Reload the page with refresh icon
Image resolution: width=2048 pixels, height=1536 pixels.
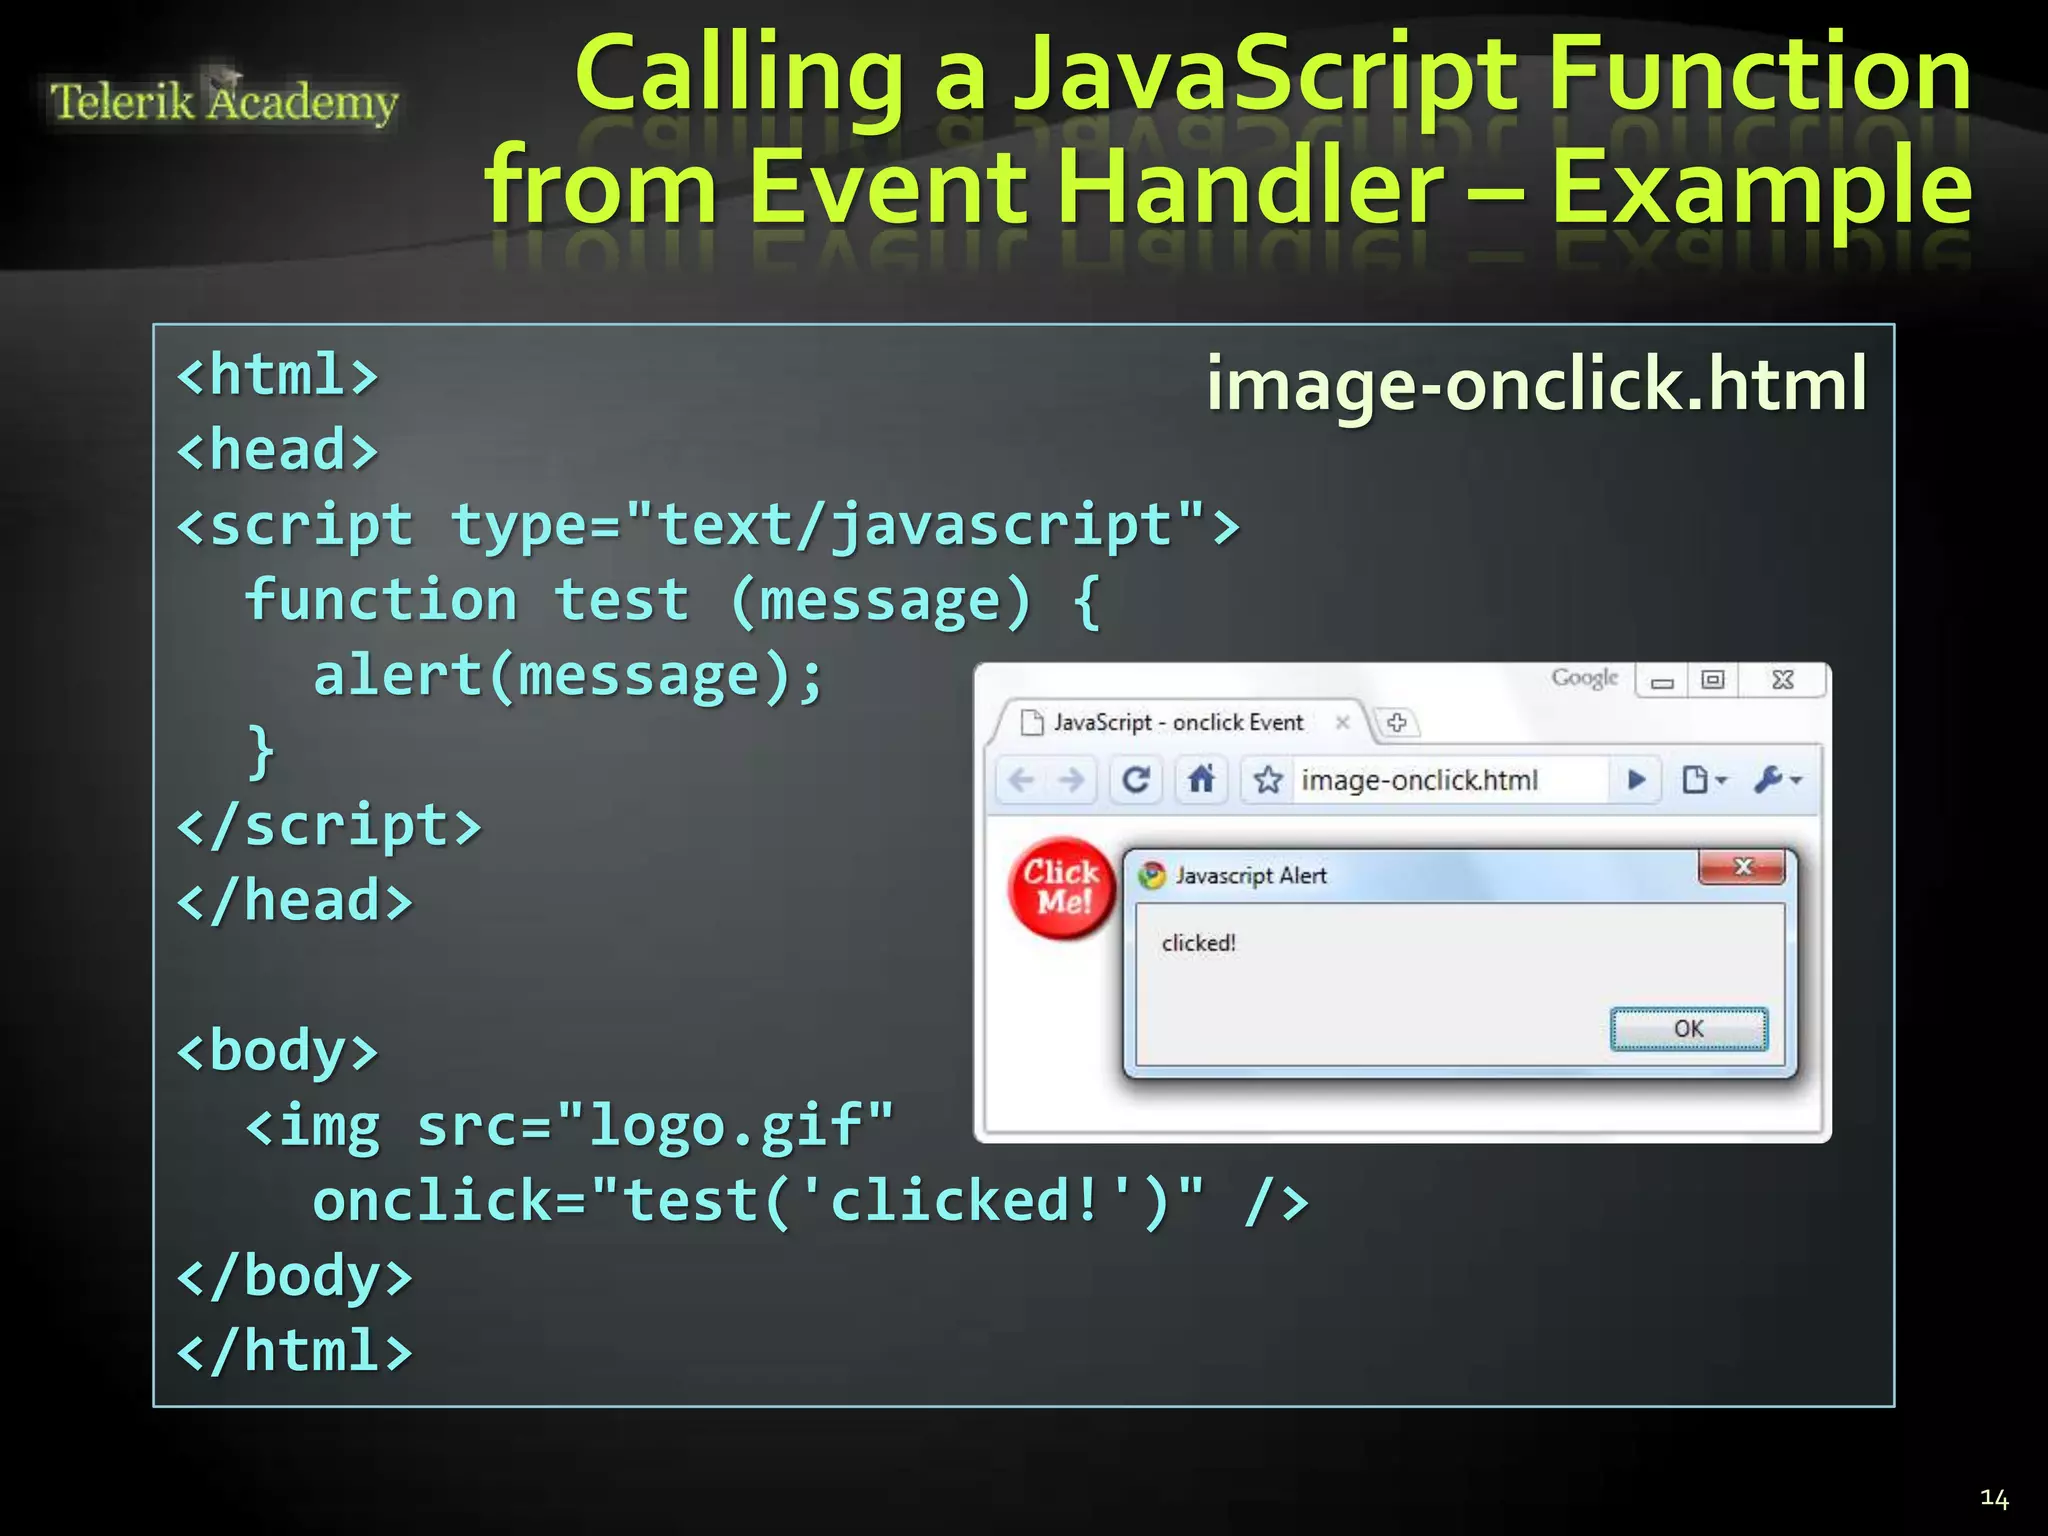click(1136, 780)
